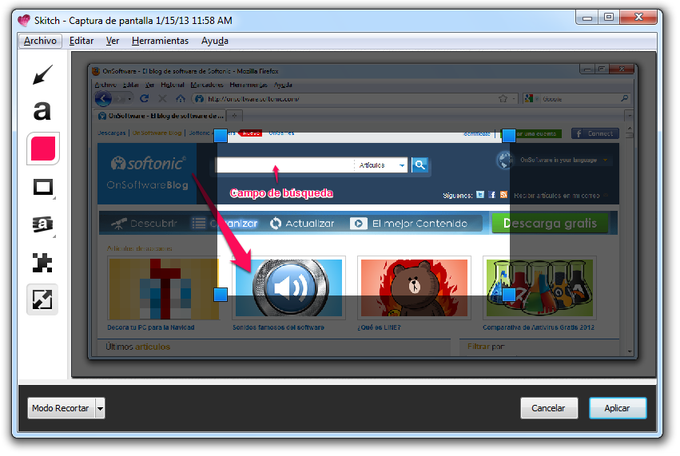Click El mejor Contenido tab
The image size is (680, 456).
(x=409, y=223)
